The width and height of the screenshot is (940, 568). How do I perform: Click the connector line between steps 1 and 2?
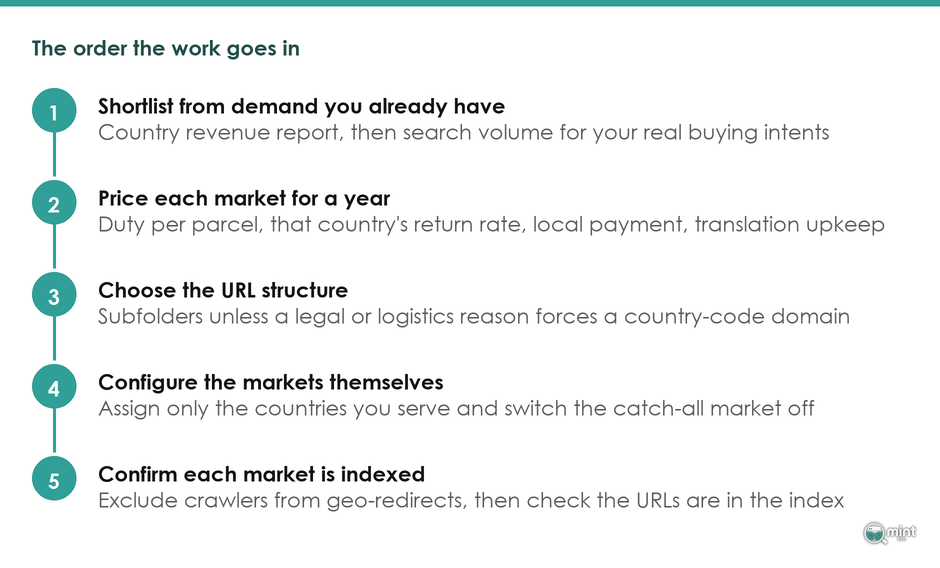(54, 157)
